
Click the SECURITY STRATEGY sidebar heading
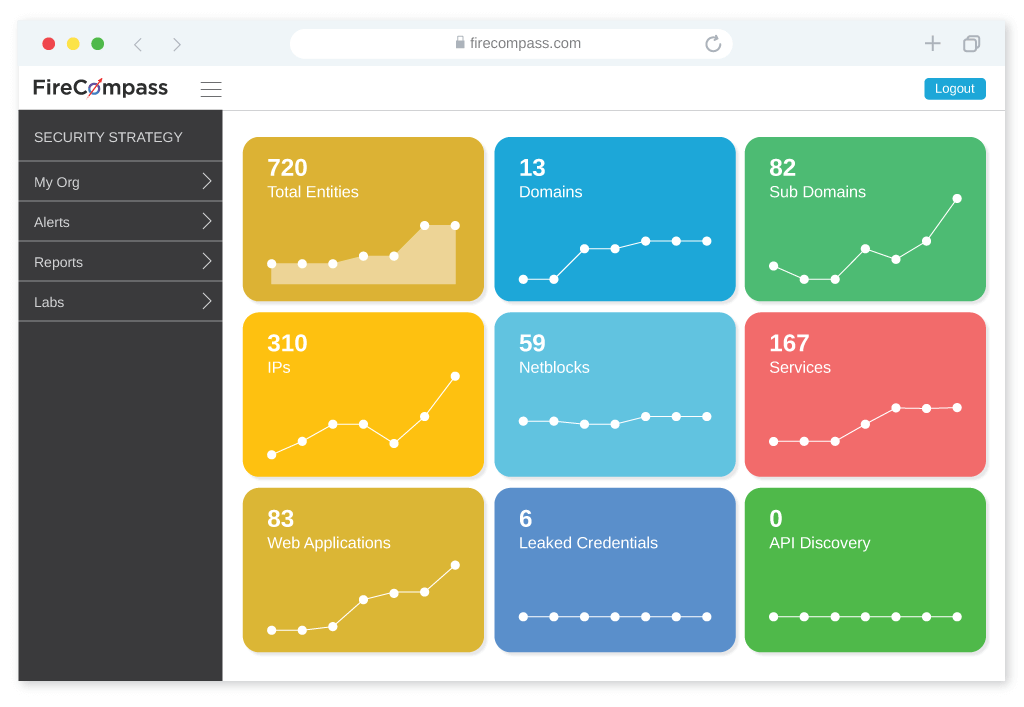tap(108, 137)
